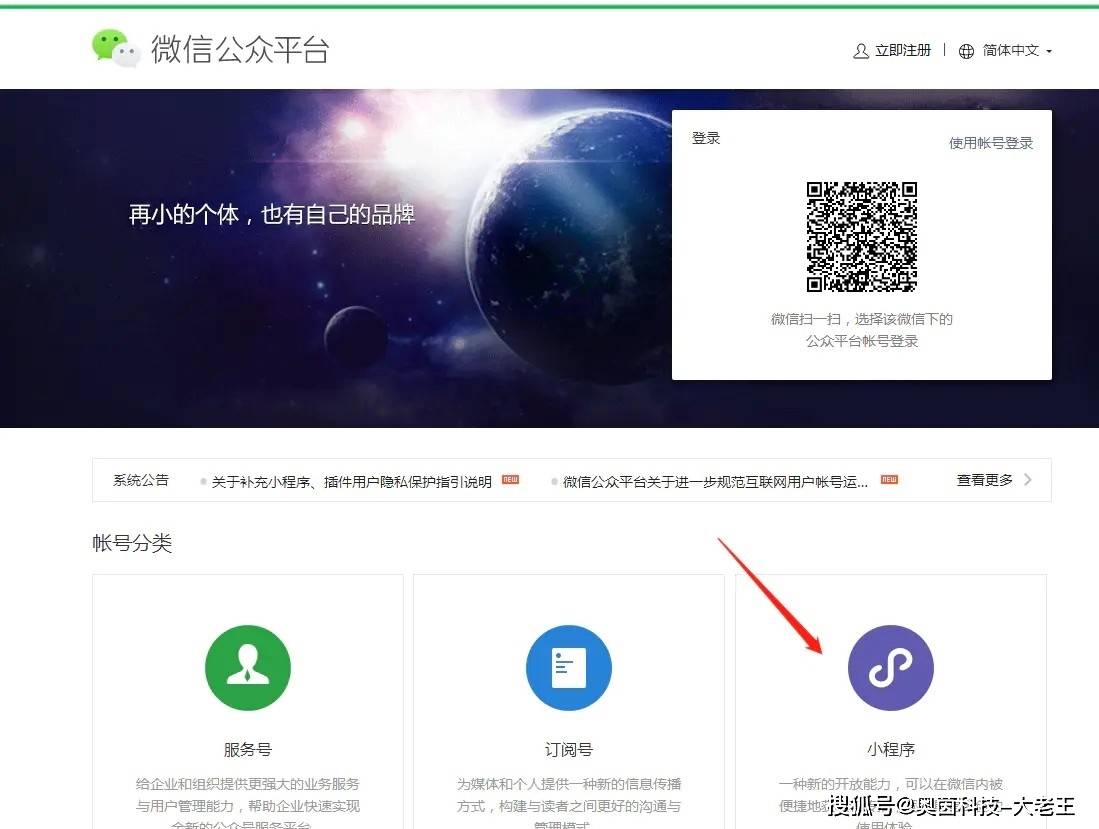Open announcement 微信公众平台关于进一步规范互联网用户帐号
Viewport: 1099px width, 829px height.
pos(715,482)
